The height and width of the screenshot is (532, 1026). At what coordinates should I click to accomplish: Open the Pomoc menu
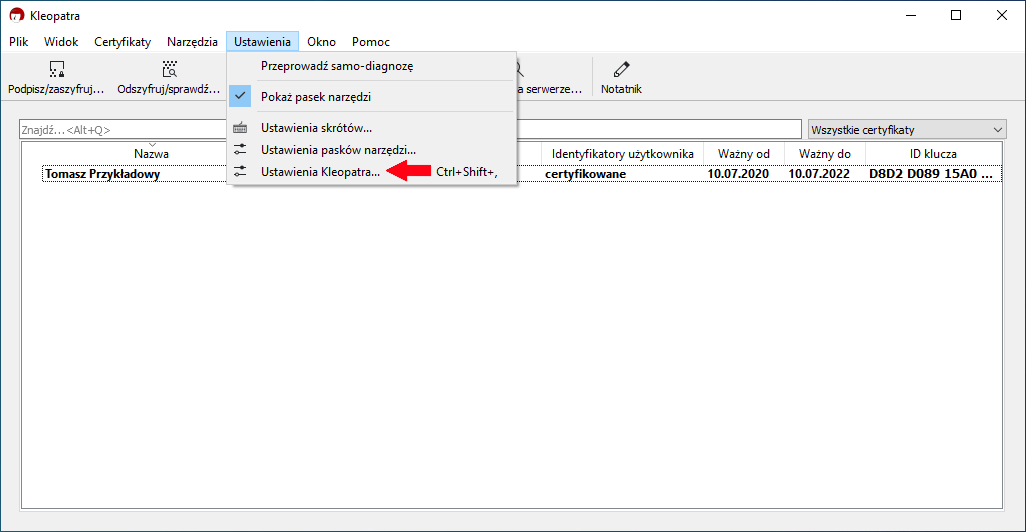370,41
